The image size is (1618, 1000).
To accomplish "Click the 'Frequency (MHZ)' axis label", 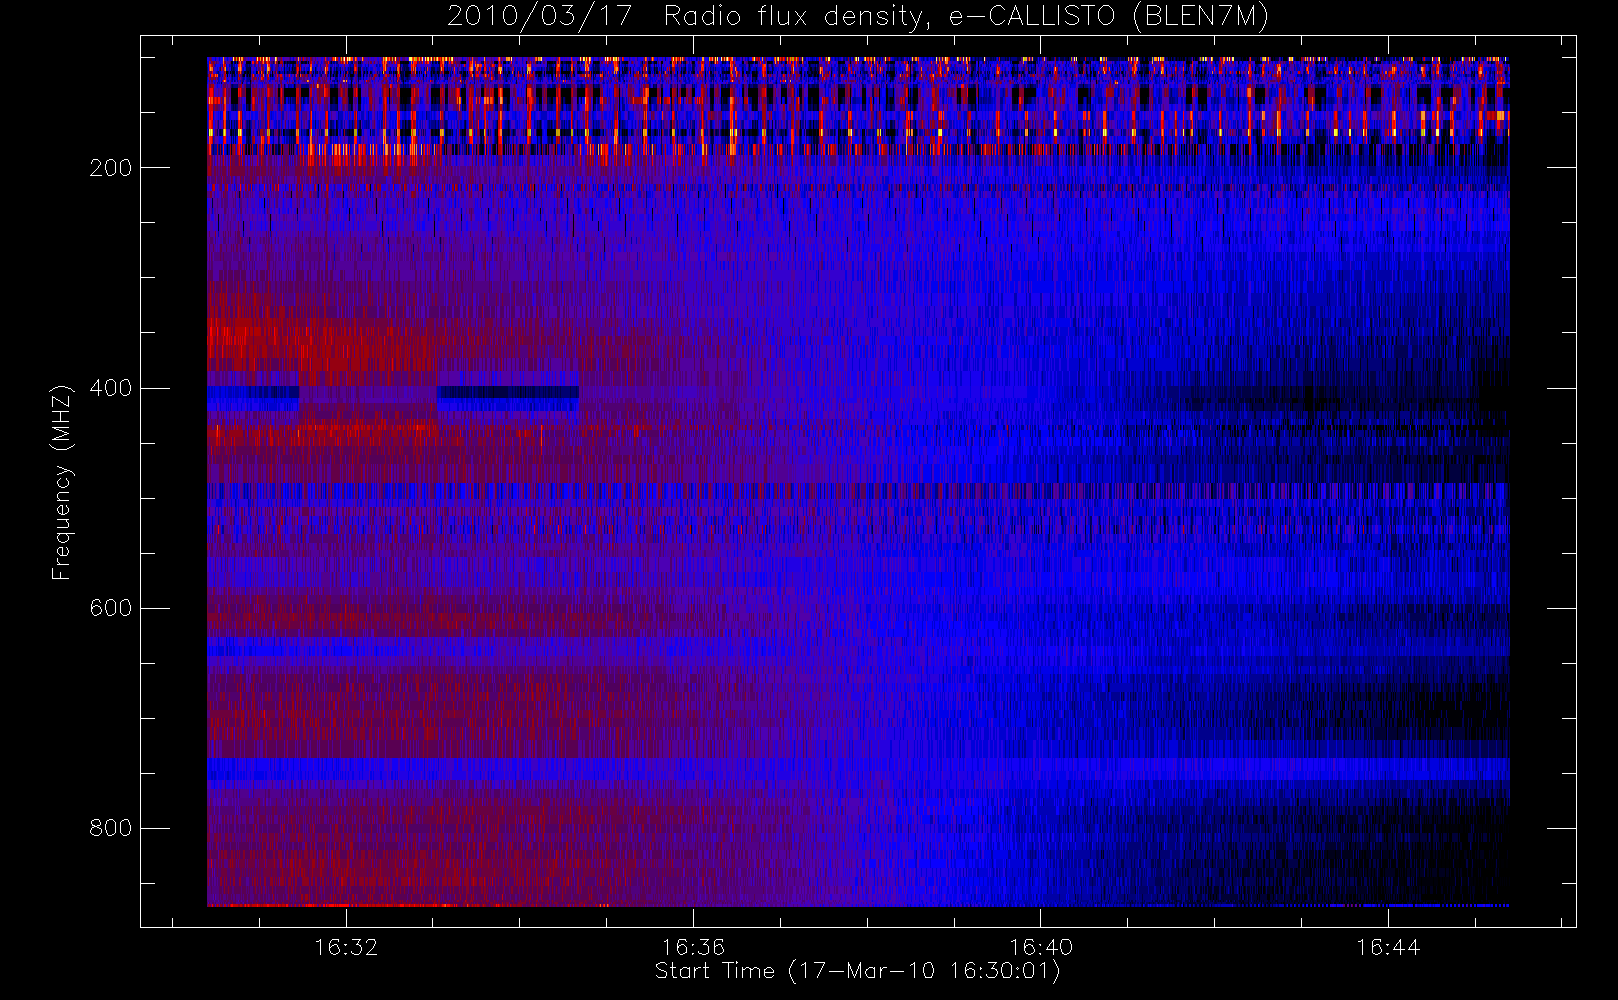I will pos(62,482).
